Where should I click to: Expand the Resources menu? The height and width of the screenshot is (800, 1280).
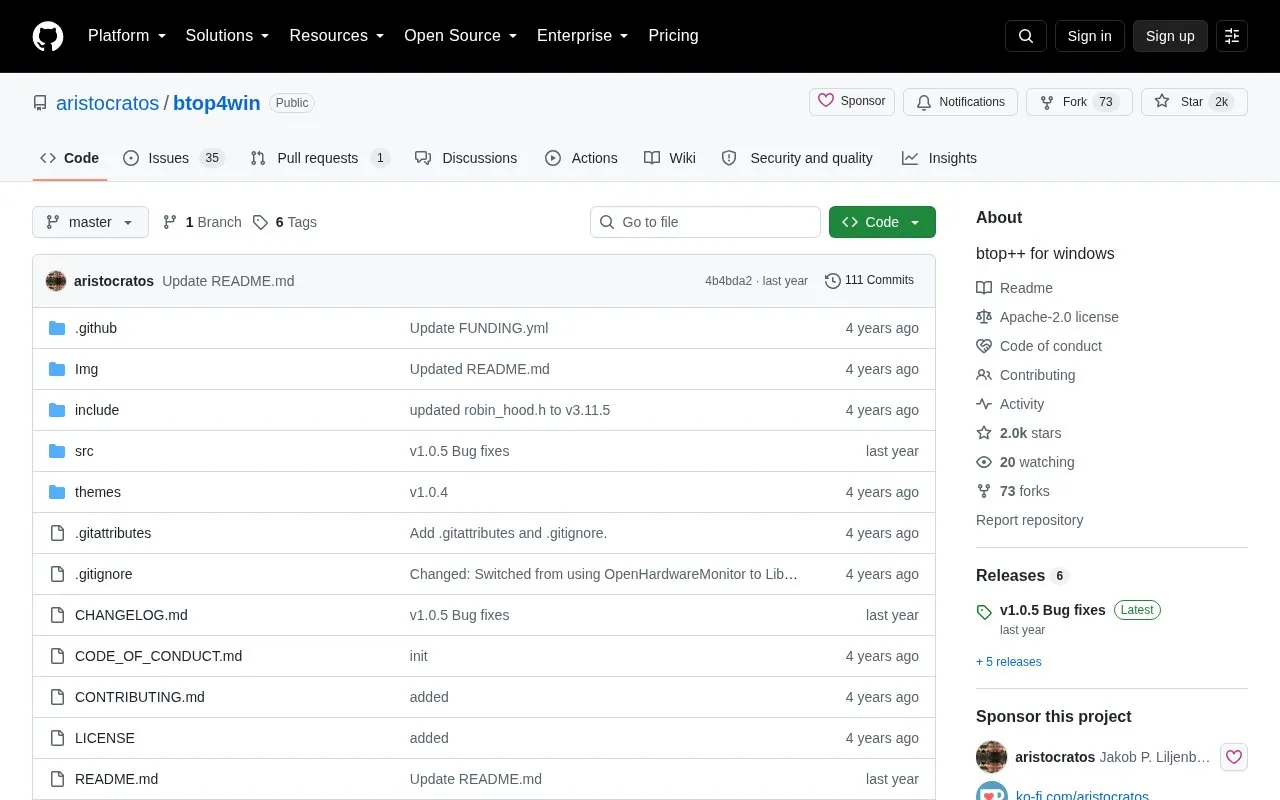tap(337, 36)
